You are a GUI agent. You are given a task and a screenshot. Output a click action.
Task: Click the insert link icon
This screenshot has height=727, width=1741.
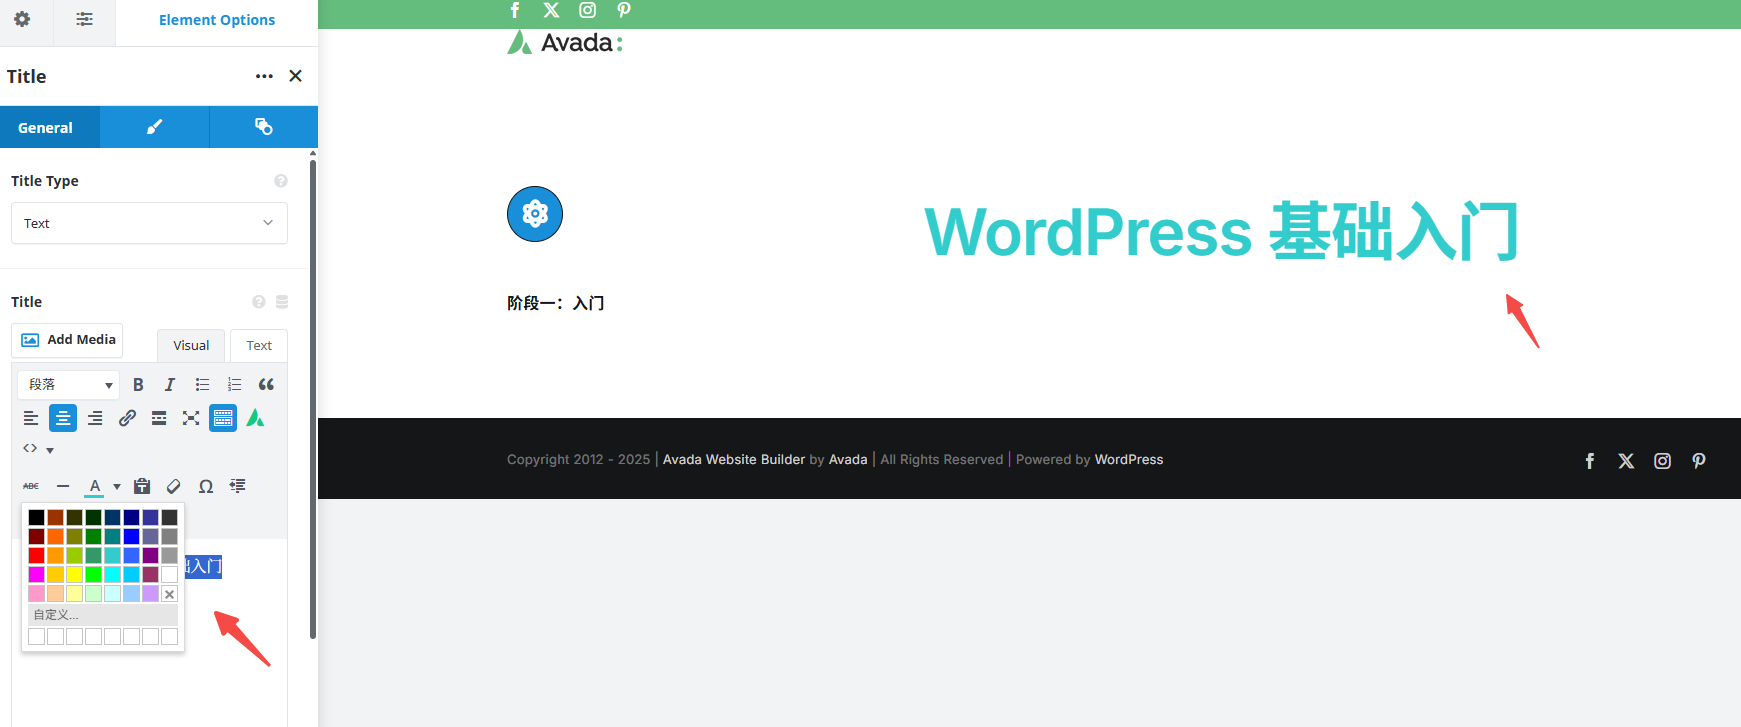(x=127, y=418)
